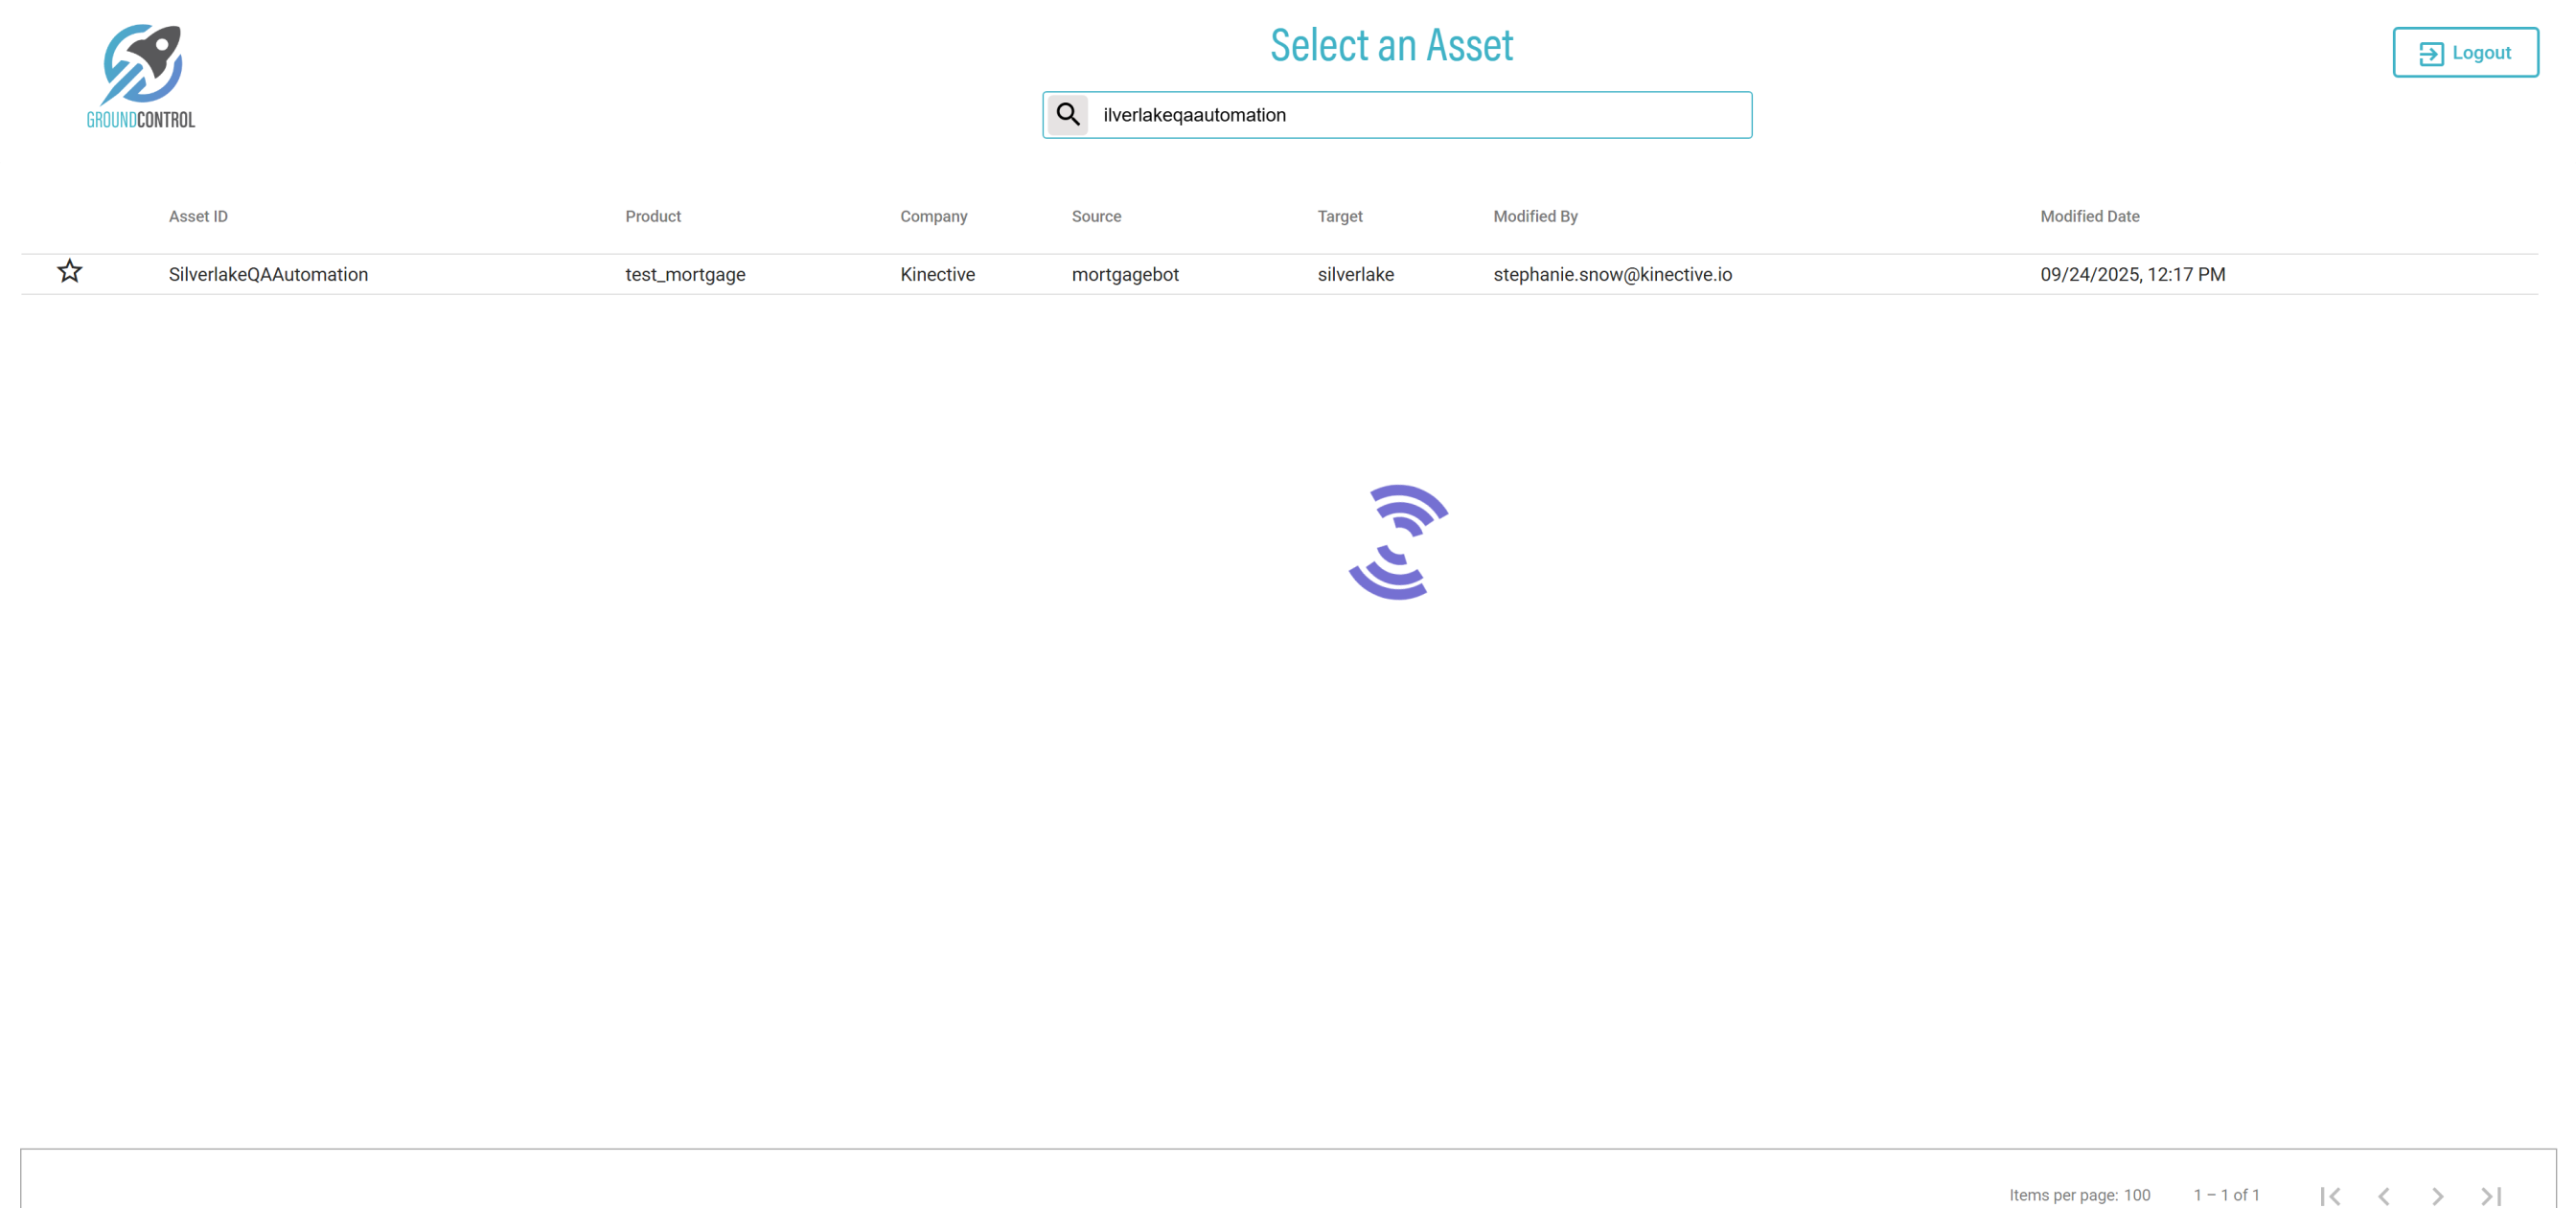The image size is (2576, 1208).
Task: Sort by Product column header
Action: [x=653, y=216]
